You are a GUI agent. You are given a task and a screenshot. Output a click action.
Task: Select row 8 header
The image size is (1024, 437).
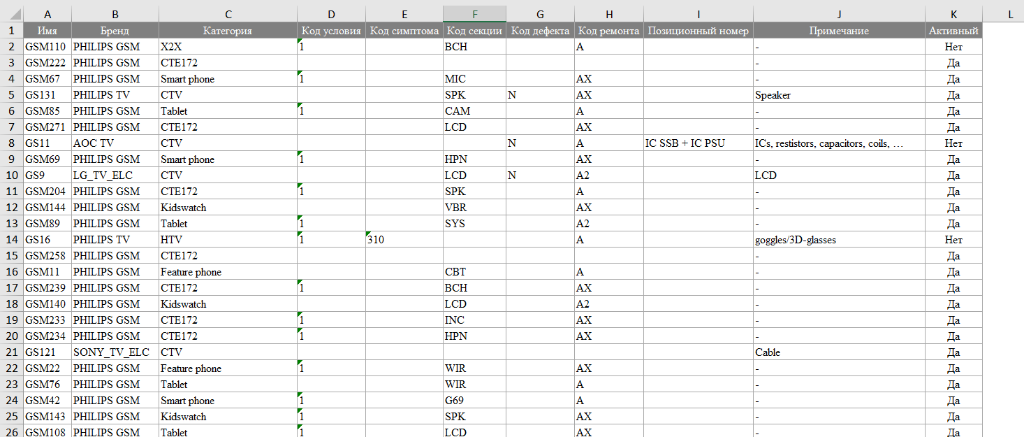pos(11,142)
